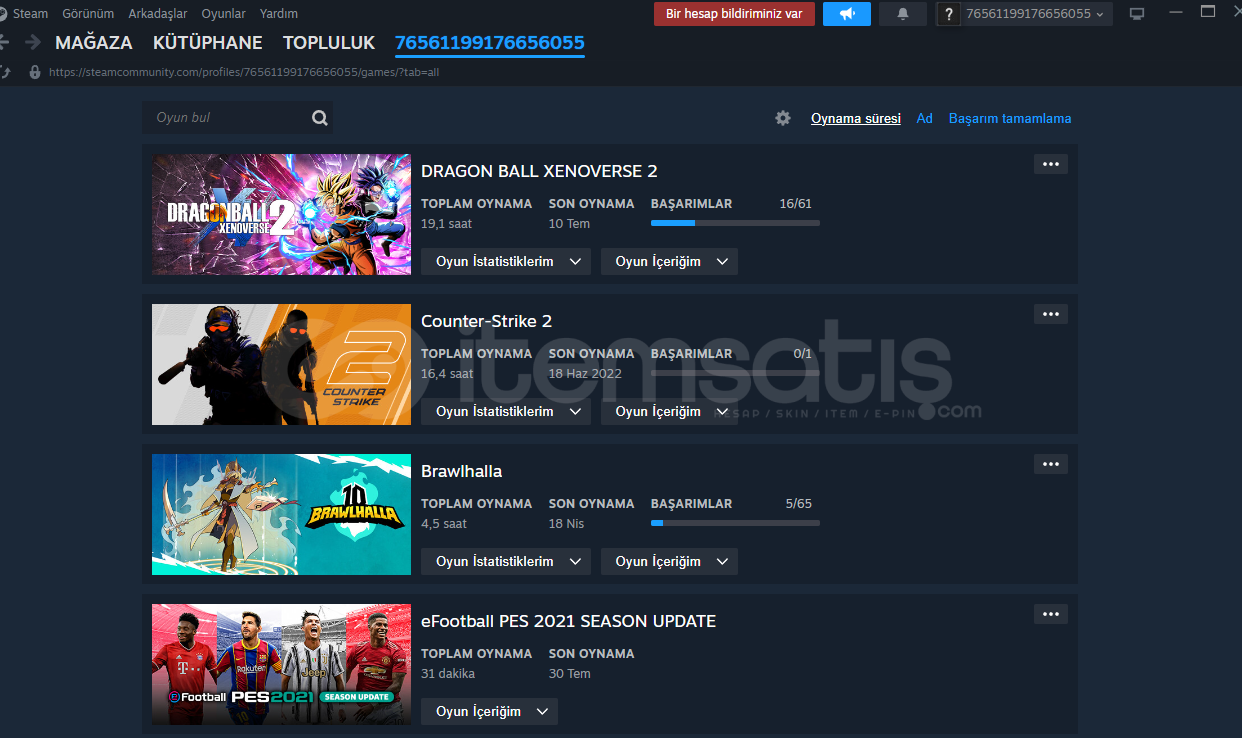Viewport: 1242px width, 738px height.
Task: Expand Oyun İstatistiklerim for Counter-Strike 2
Action: pyautogui.click(x=506, y=411)
